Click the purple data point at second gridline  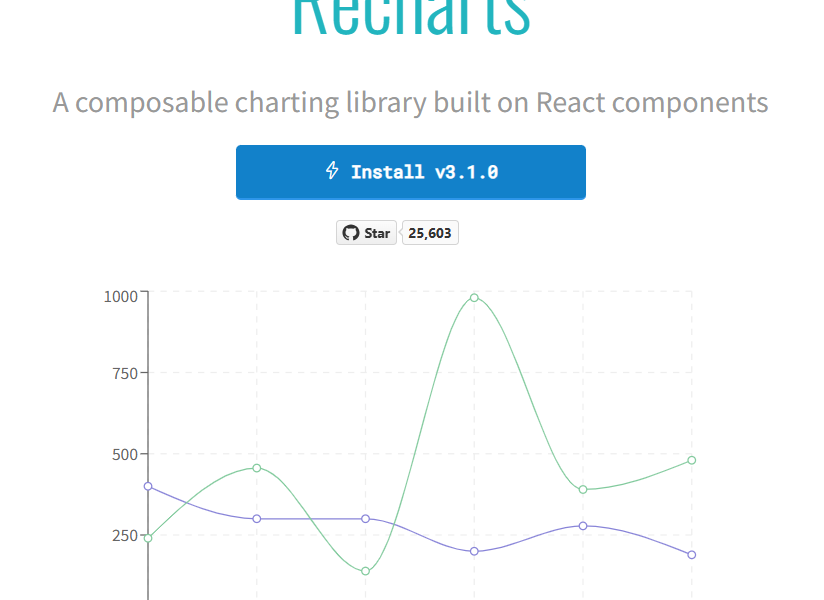(x=257, y=519)
